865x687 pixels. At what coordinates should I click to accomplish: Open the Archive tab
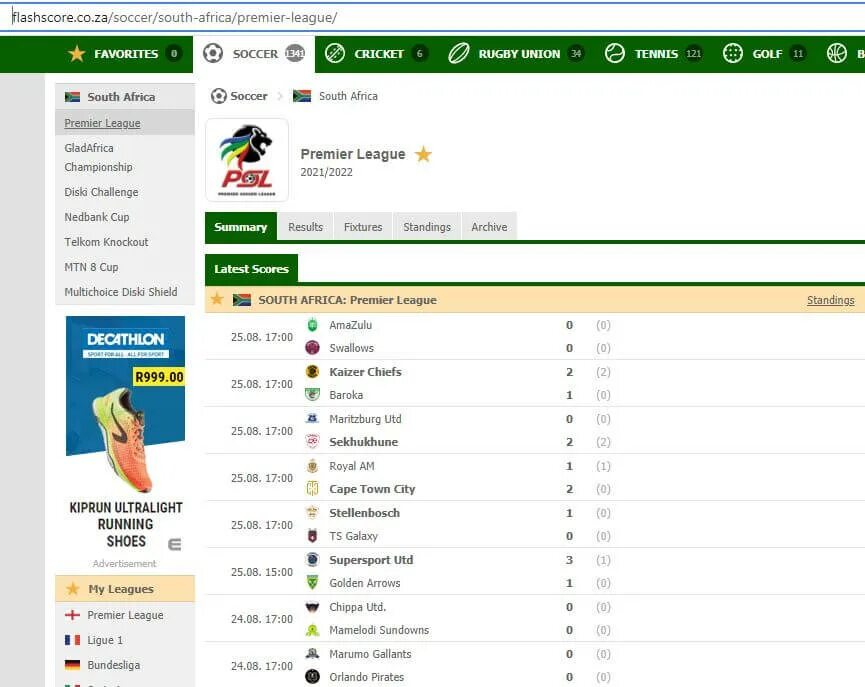[x=489, y=227]
